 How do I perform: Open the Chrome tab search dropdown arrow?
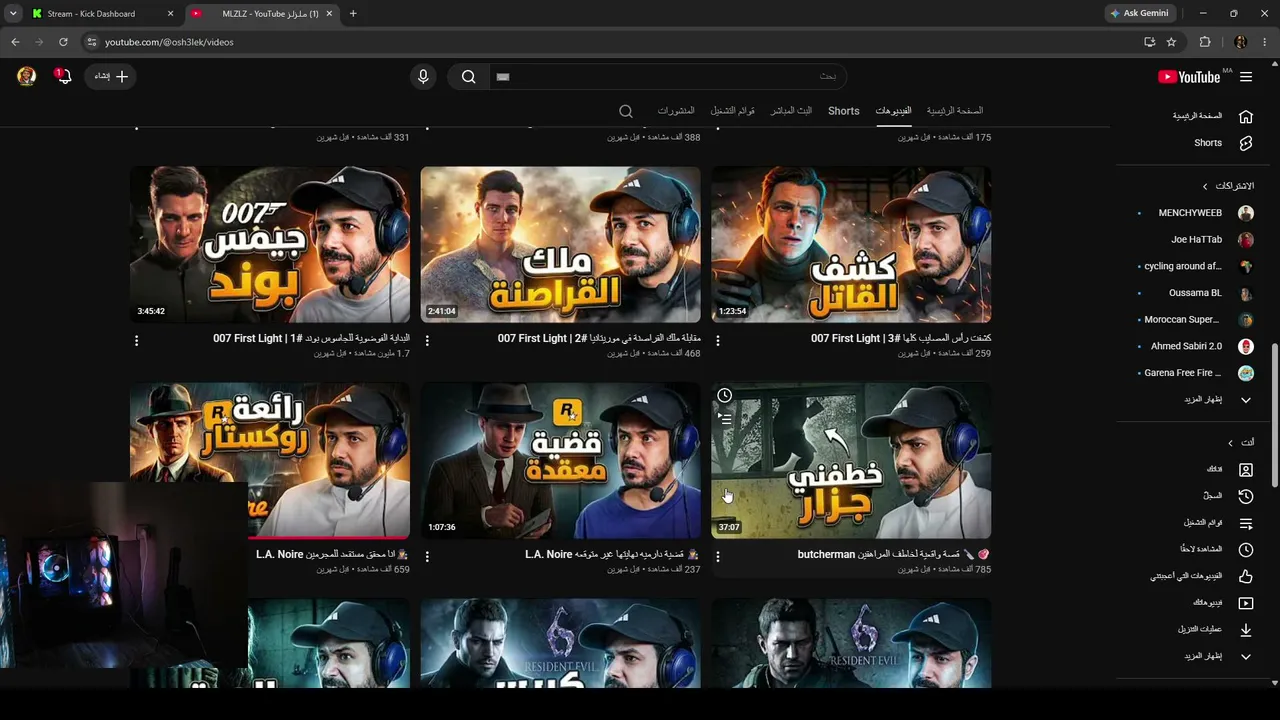click(x=13, y=14)
